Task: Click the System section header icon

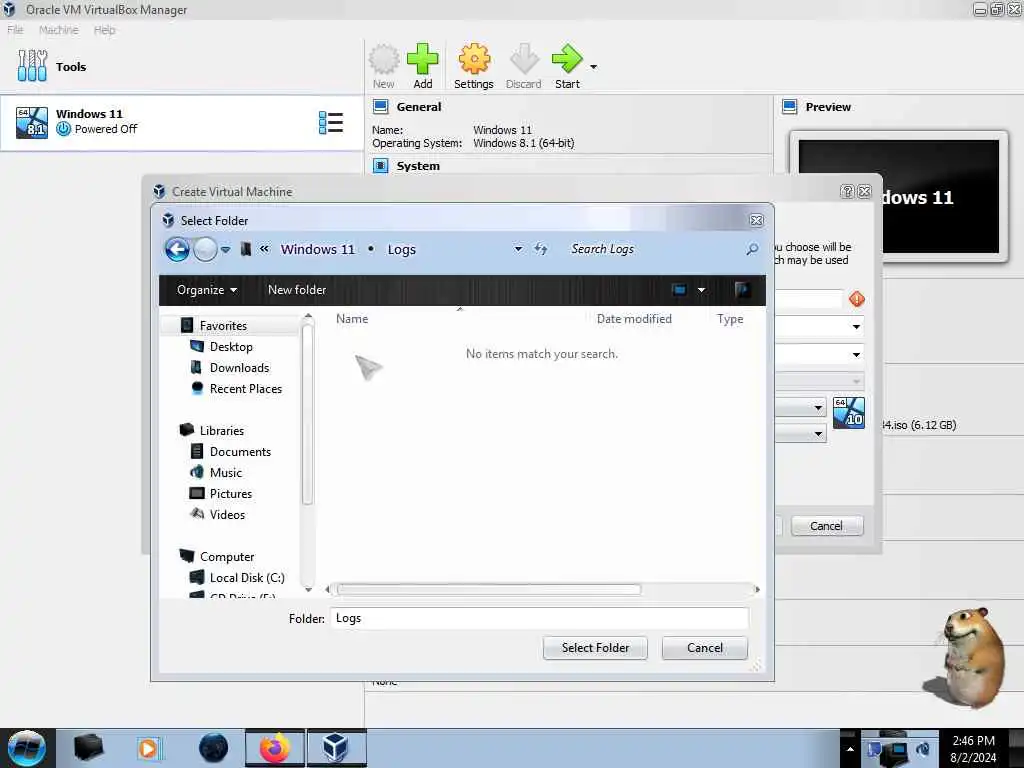Action: (x=381, y=166)
